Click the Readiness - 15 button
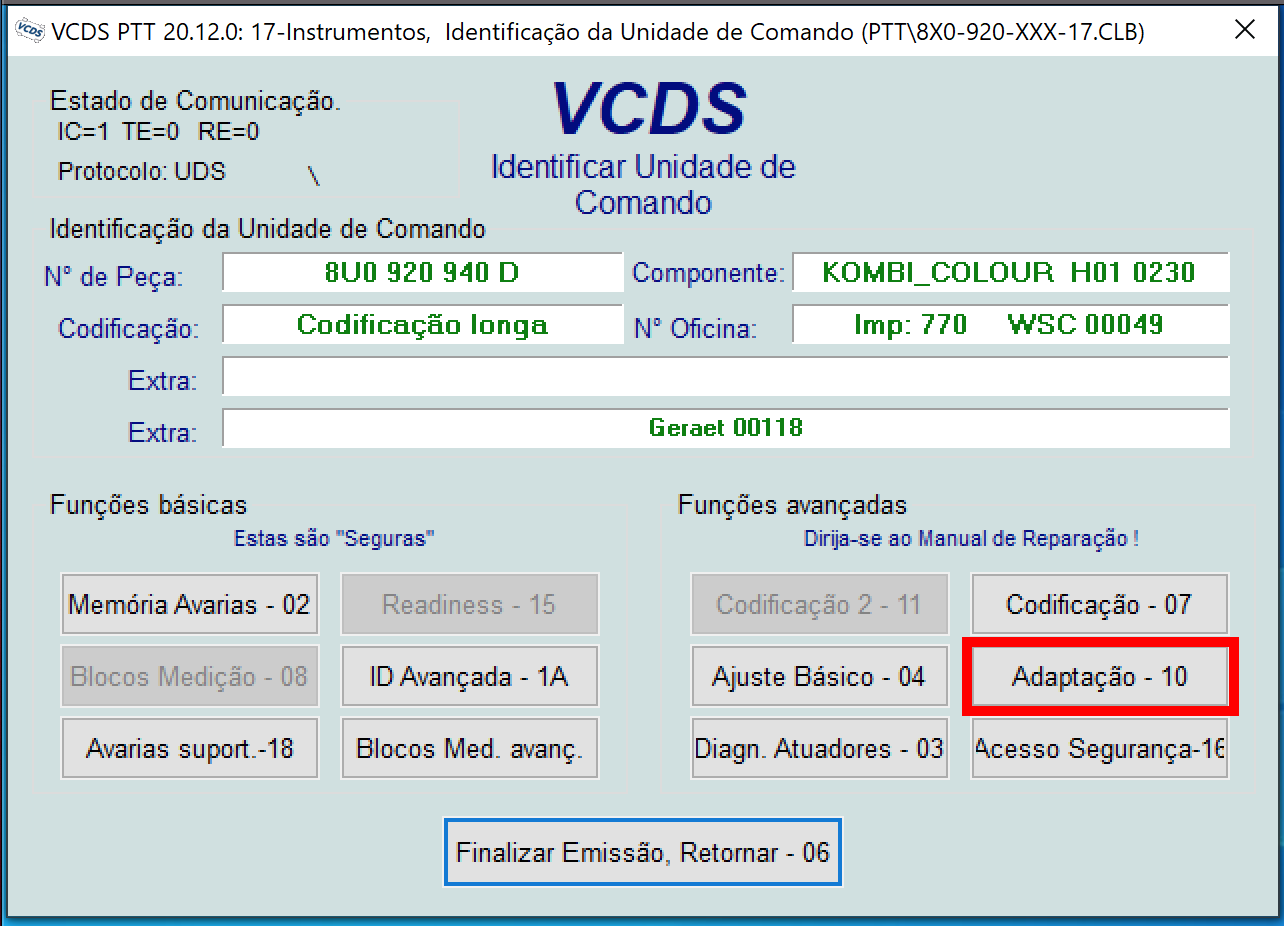1284x926 pixels. pyautogui.click(x=469, y=604)
